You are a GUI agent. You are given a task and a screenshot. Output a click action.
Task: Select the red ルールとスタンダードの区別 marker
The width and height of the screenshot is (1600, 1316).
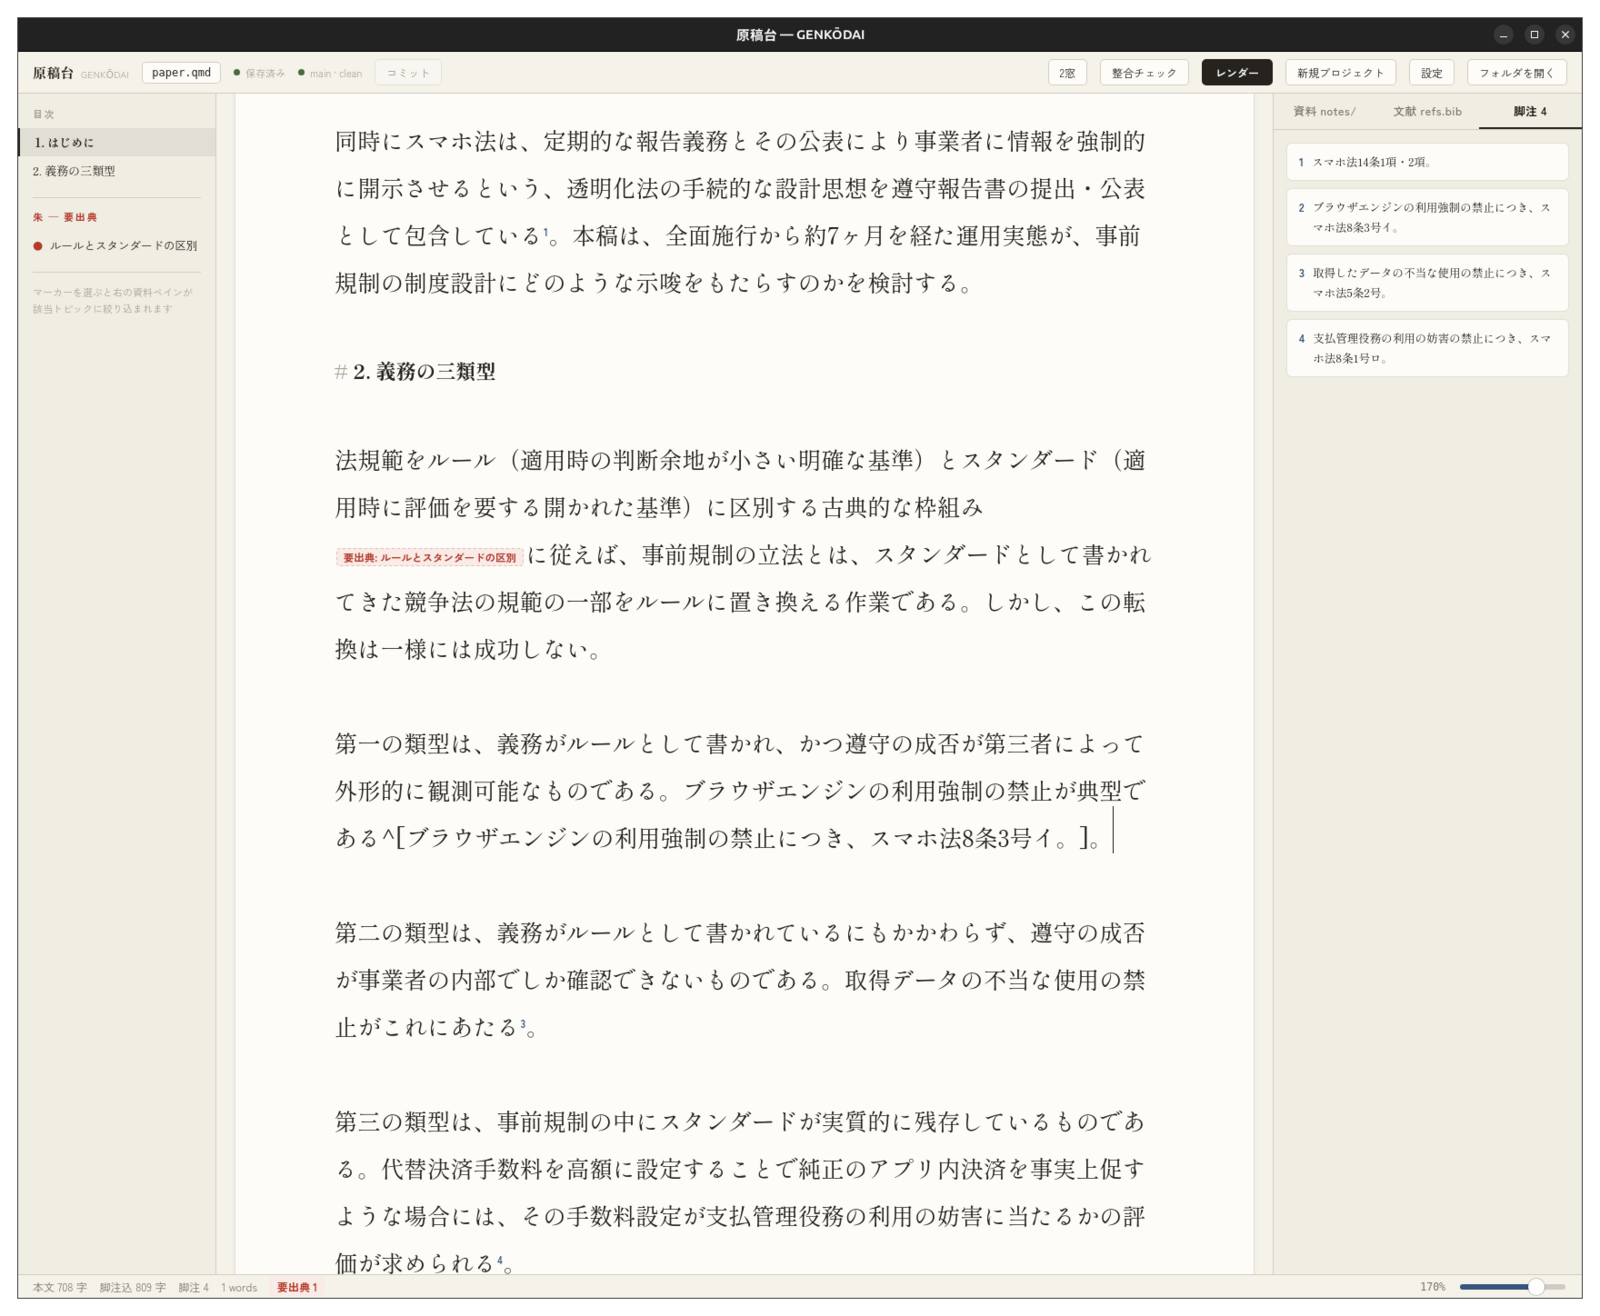pyautogui.click(x=117, y=245)
